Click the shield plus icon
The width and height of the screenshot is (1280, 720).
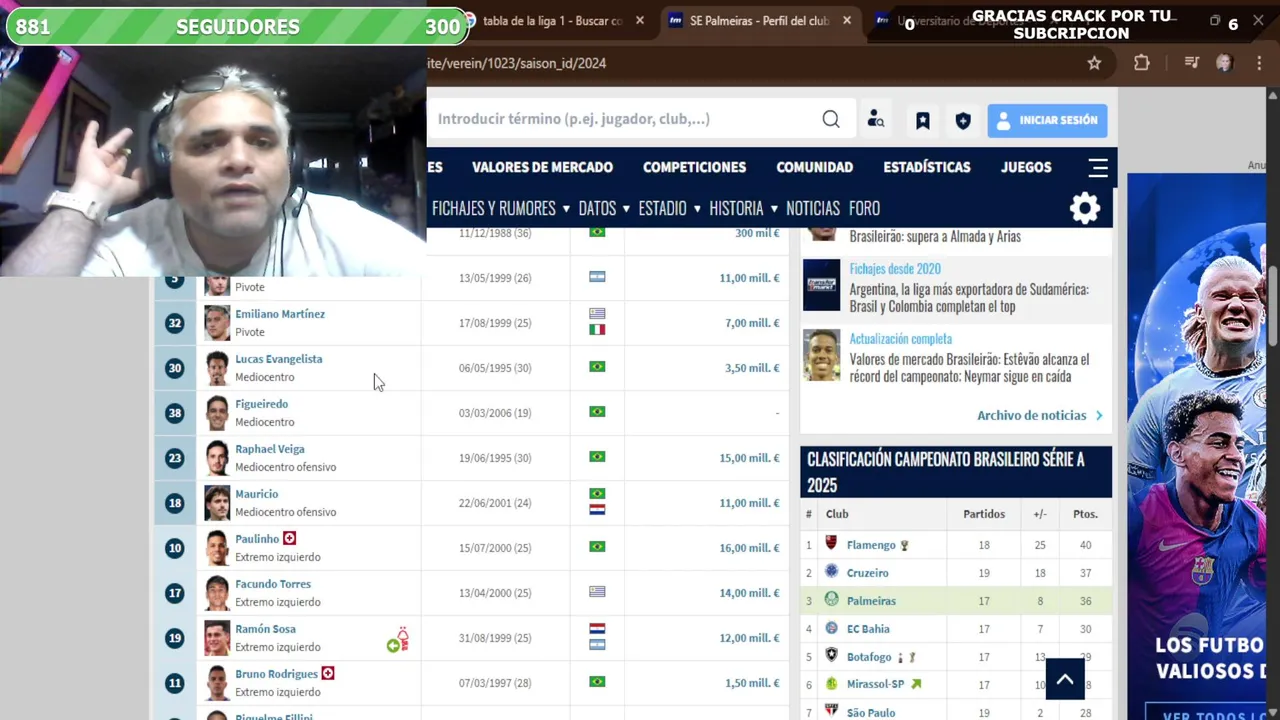coord(963,120)
